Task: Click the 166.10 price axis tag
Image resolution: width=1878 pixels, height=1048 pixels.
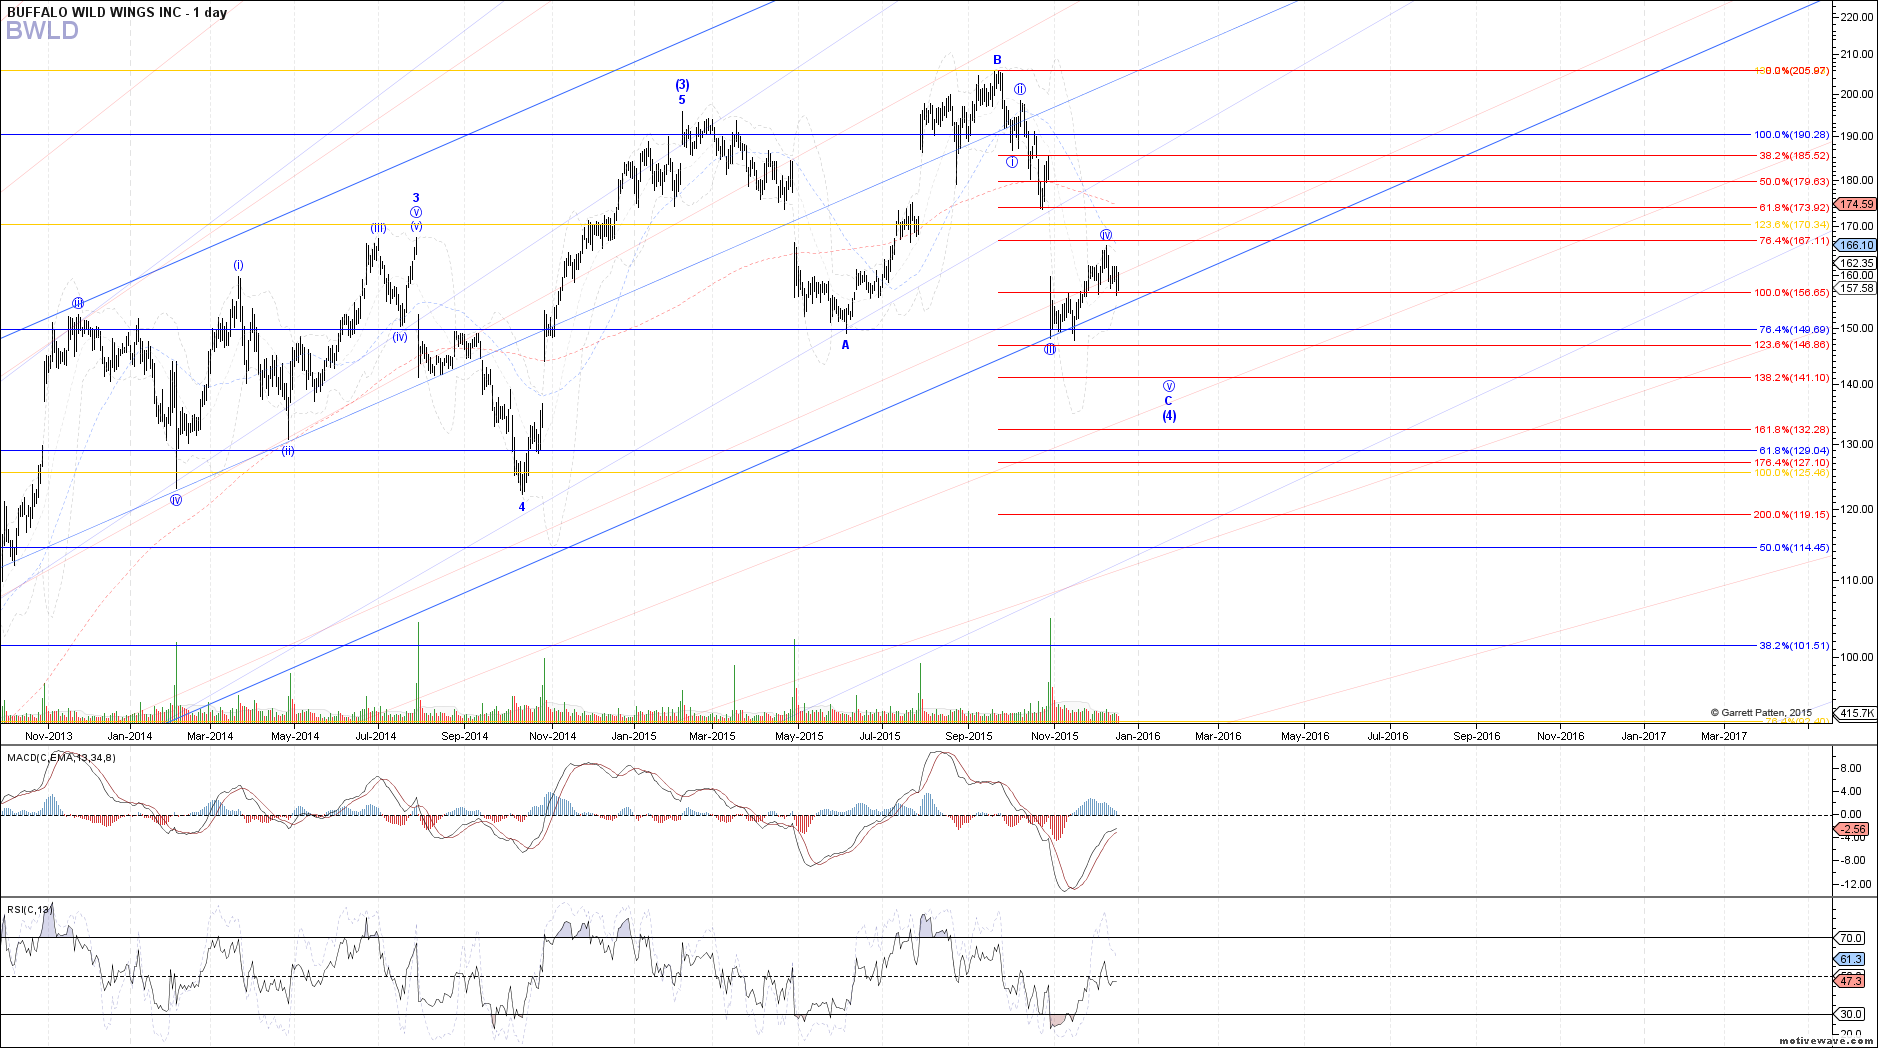Action: point(1857,245)
